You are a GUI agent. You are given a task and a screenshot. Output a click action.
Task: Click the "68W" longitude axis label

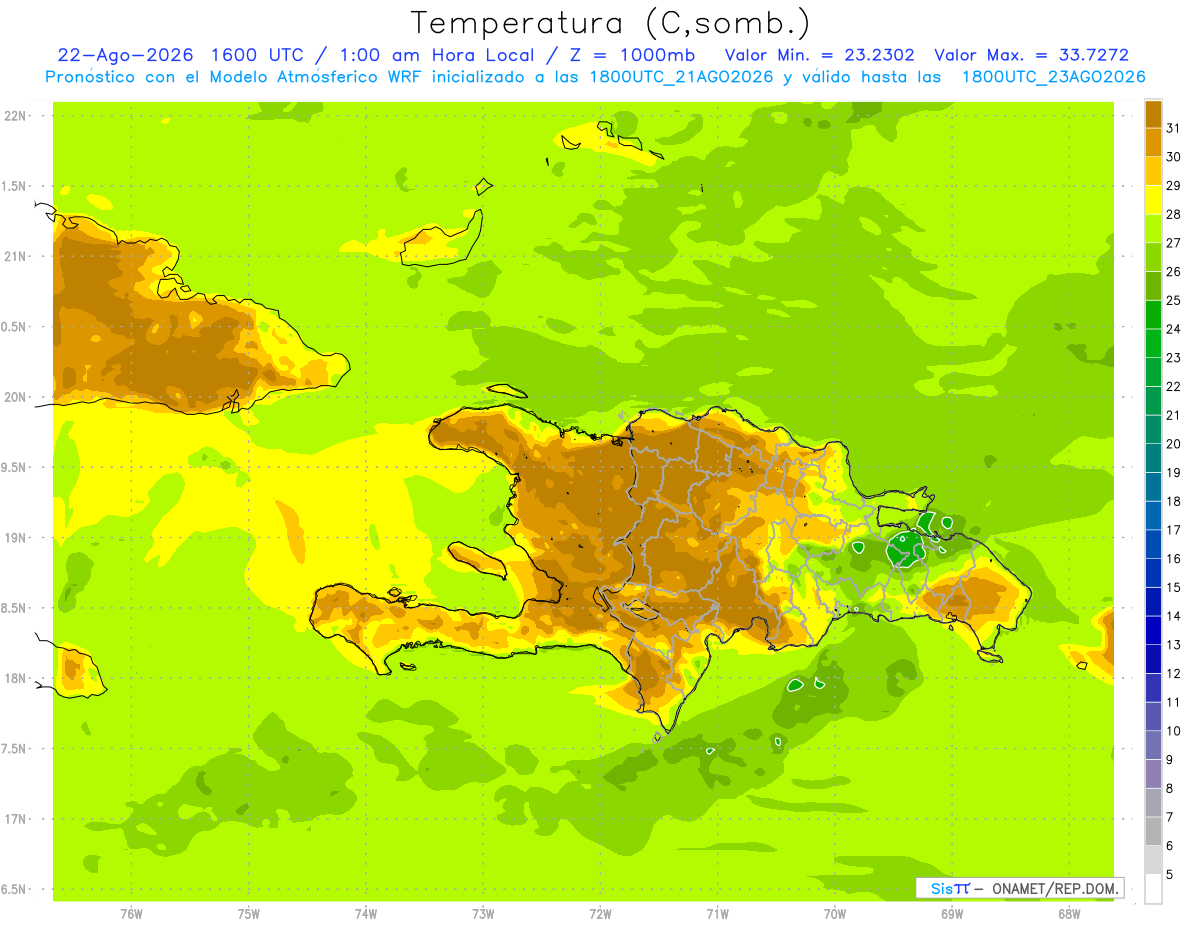1069,914
